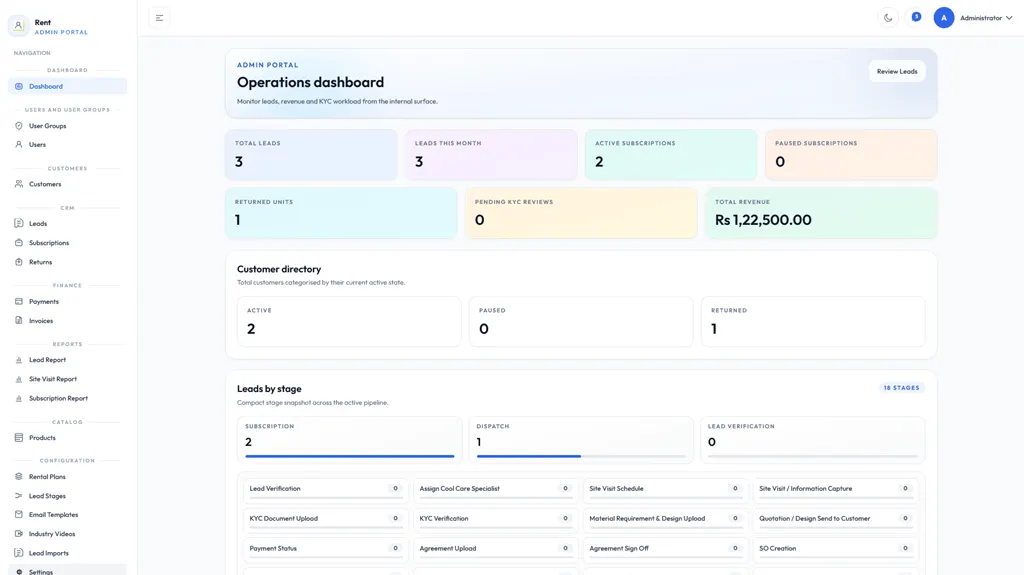
Task: Click the Email Templates envelope icon
Action: [18, 515]
